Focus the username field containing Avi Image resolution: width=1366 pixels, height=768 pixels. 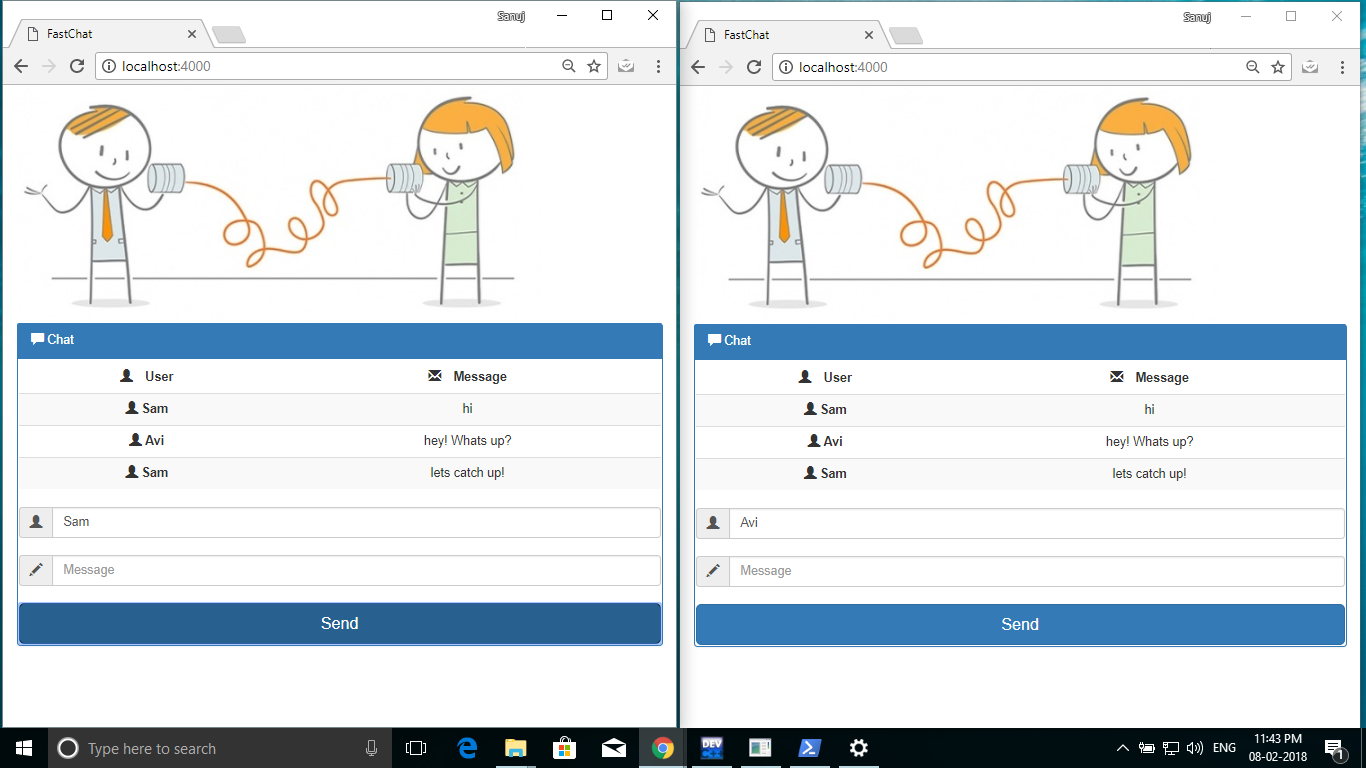click(x=1036, y=523)
